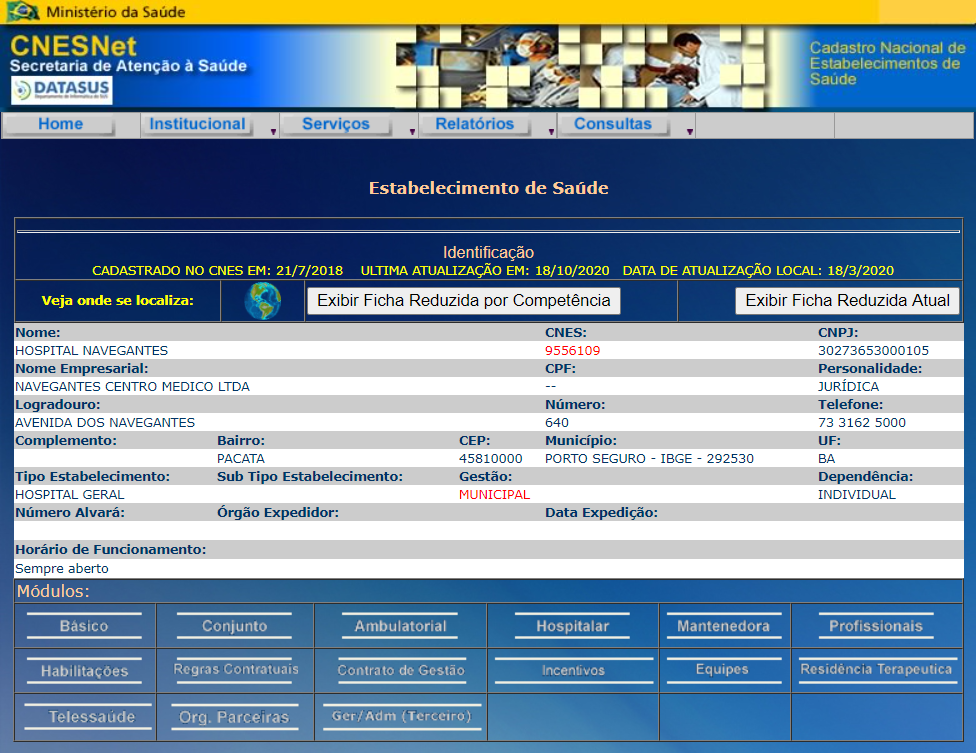Click NAVEGANTES CENTRO MEDICO LTDA text
The width and height of the screenshot is (976, 753).
coord(132,386)
